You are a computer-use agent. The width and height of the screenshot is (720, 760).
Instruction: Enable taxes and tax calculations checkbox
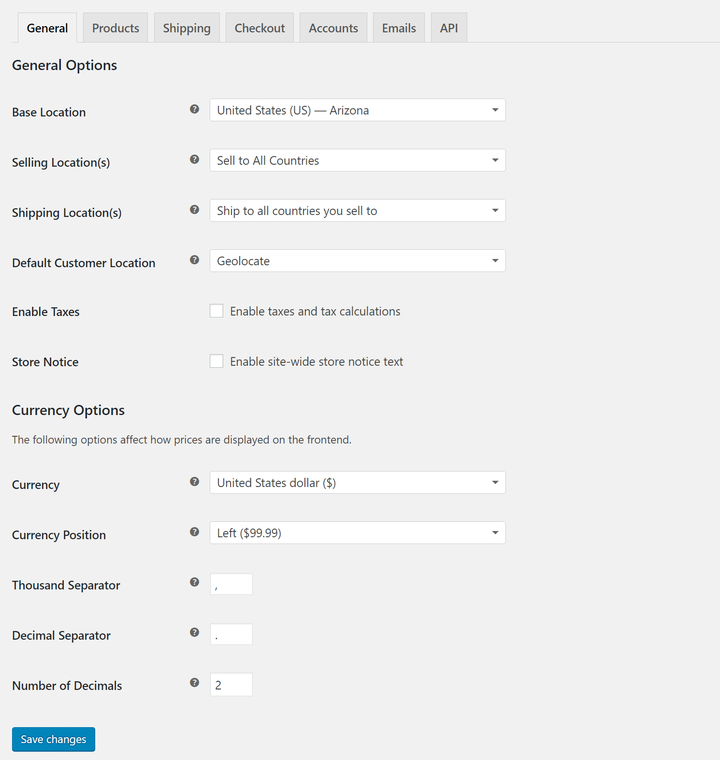pos(216,311)
